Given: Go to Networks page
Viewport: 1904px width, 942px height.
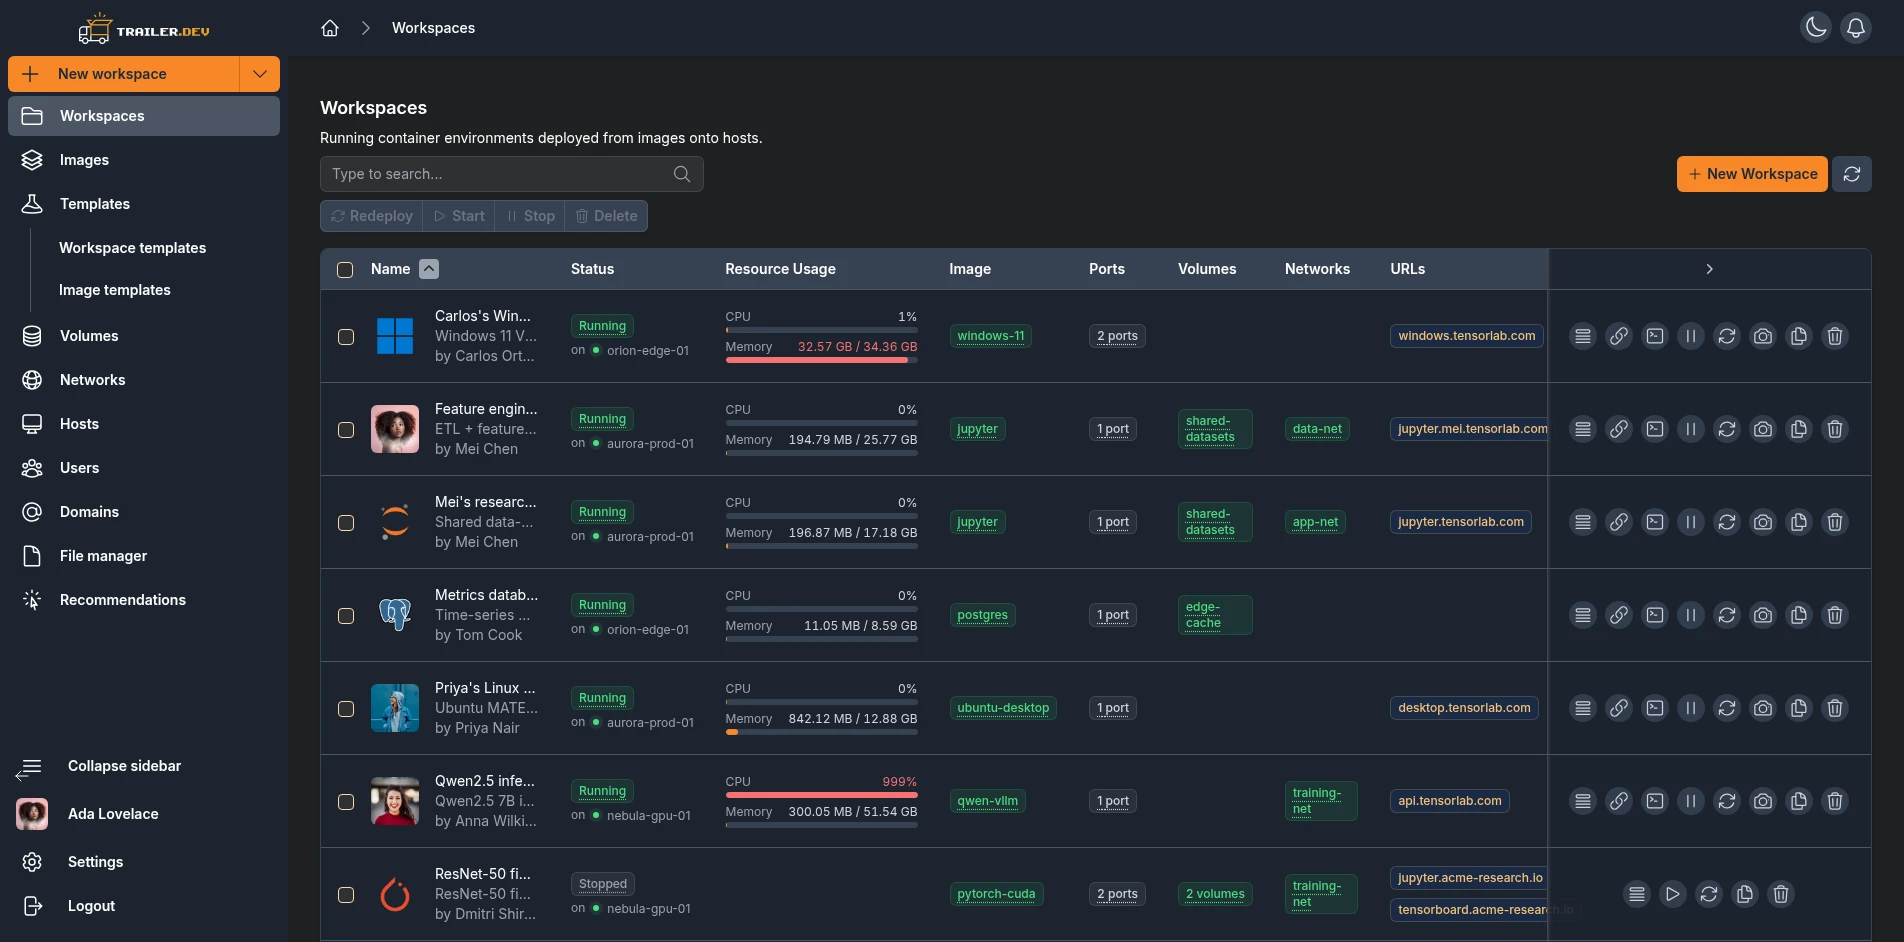Looking at the screenshot, I should tap(144, 380).
